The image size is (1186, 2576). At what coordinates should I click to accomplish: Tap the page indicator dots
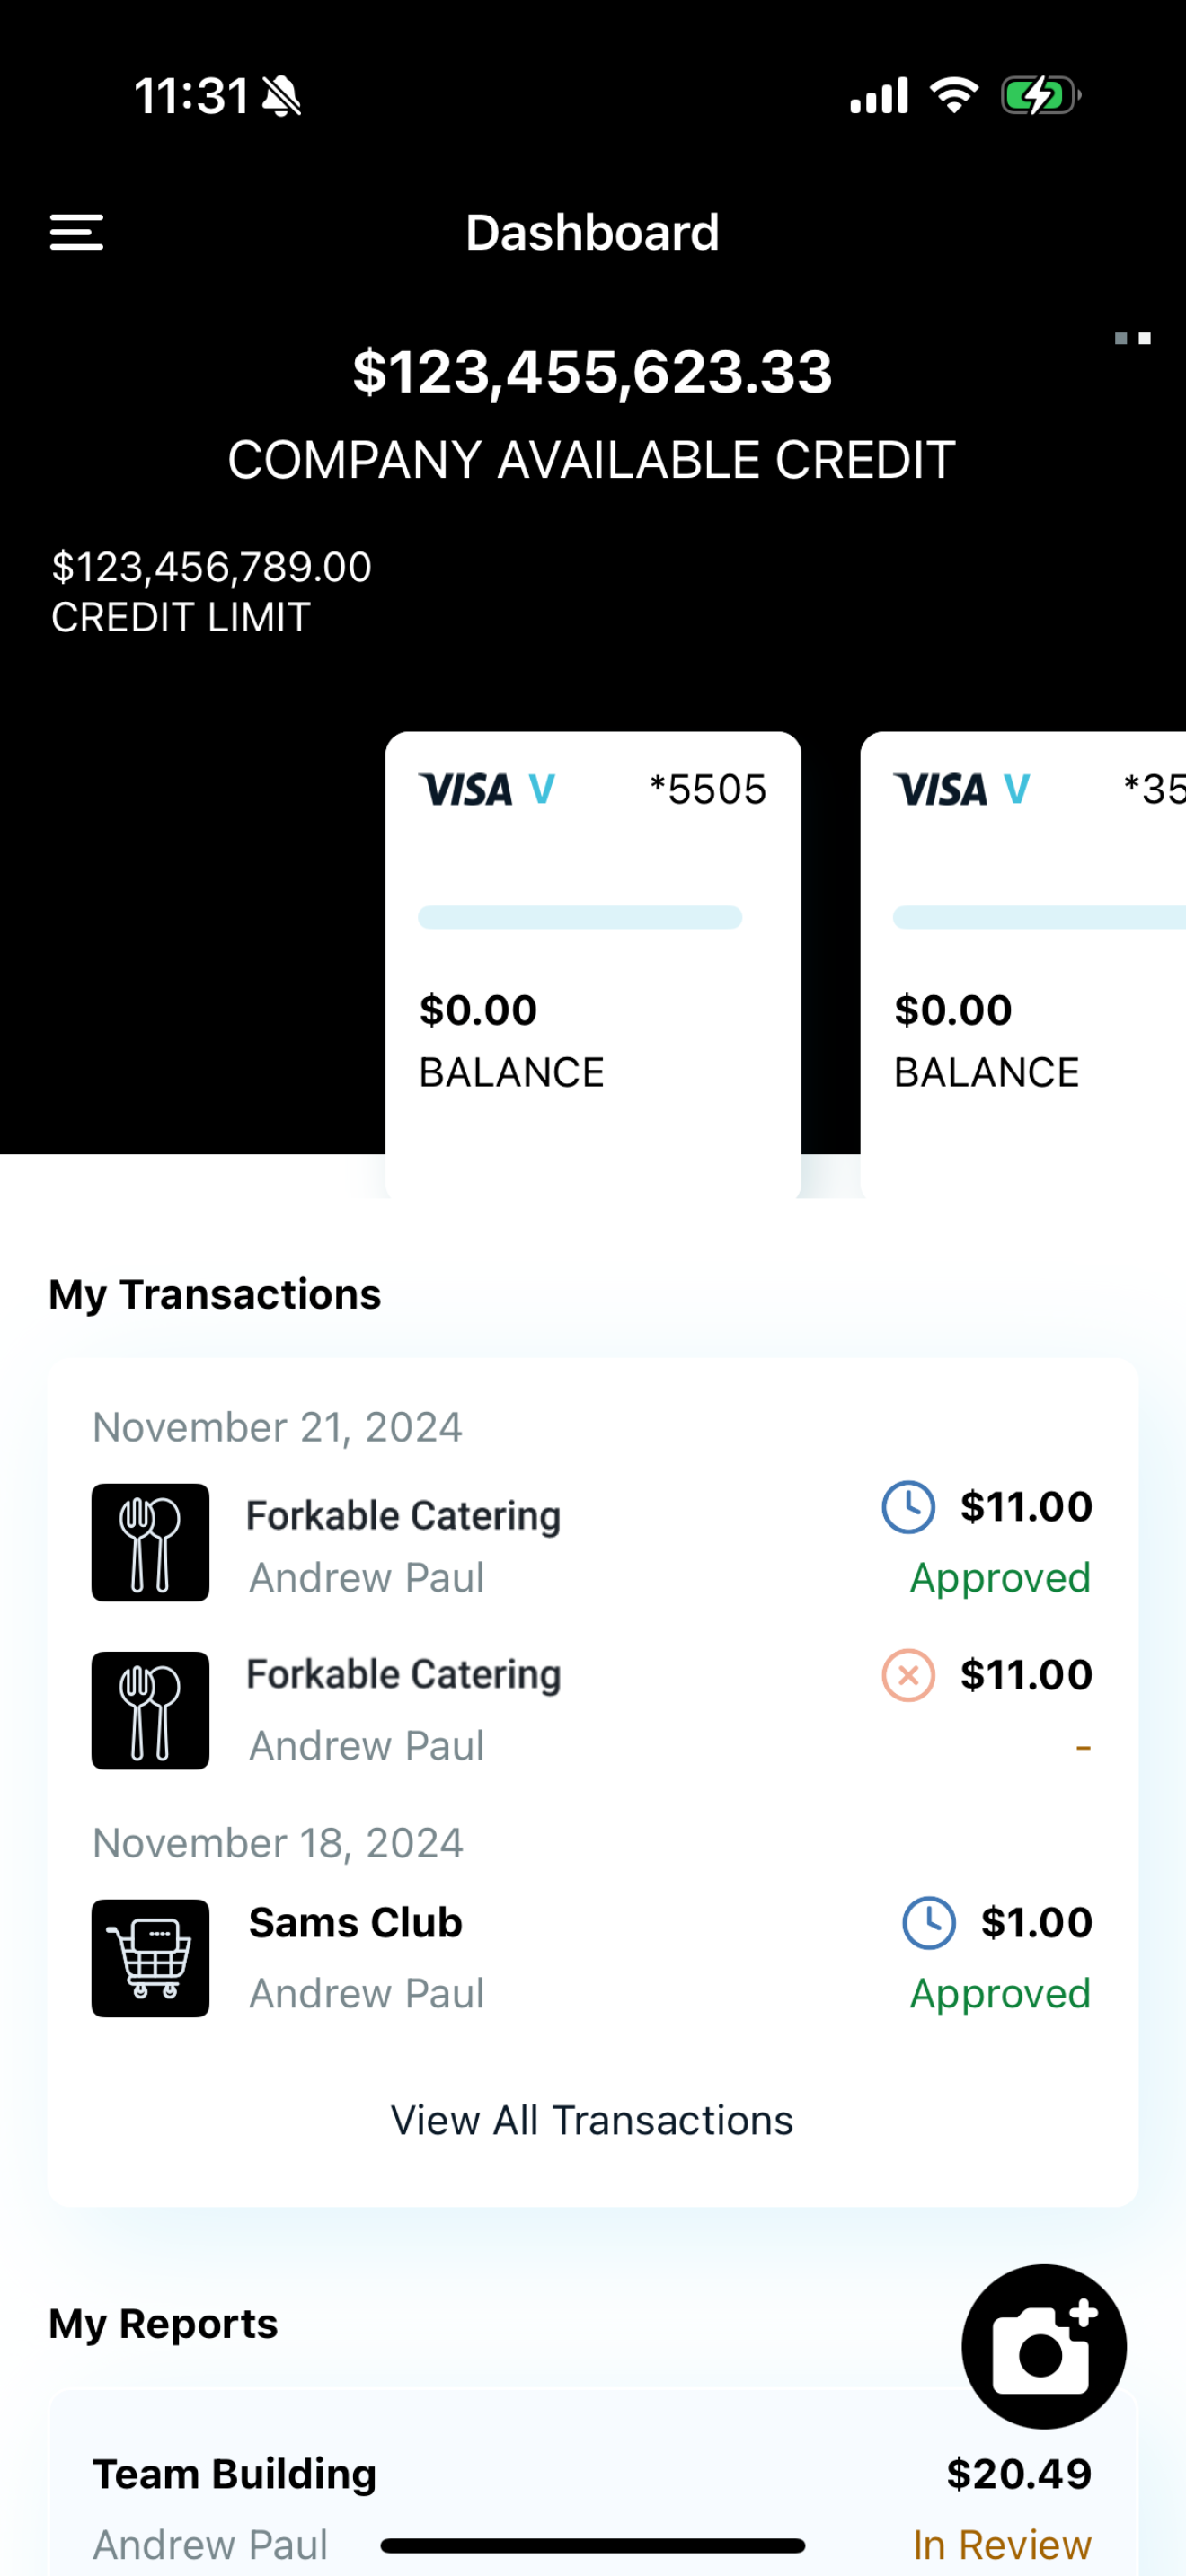pyautogui.click(x=1133, y=339)
